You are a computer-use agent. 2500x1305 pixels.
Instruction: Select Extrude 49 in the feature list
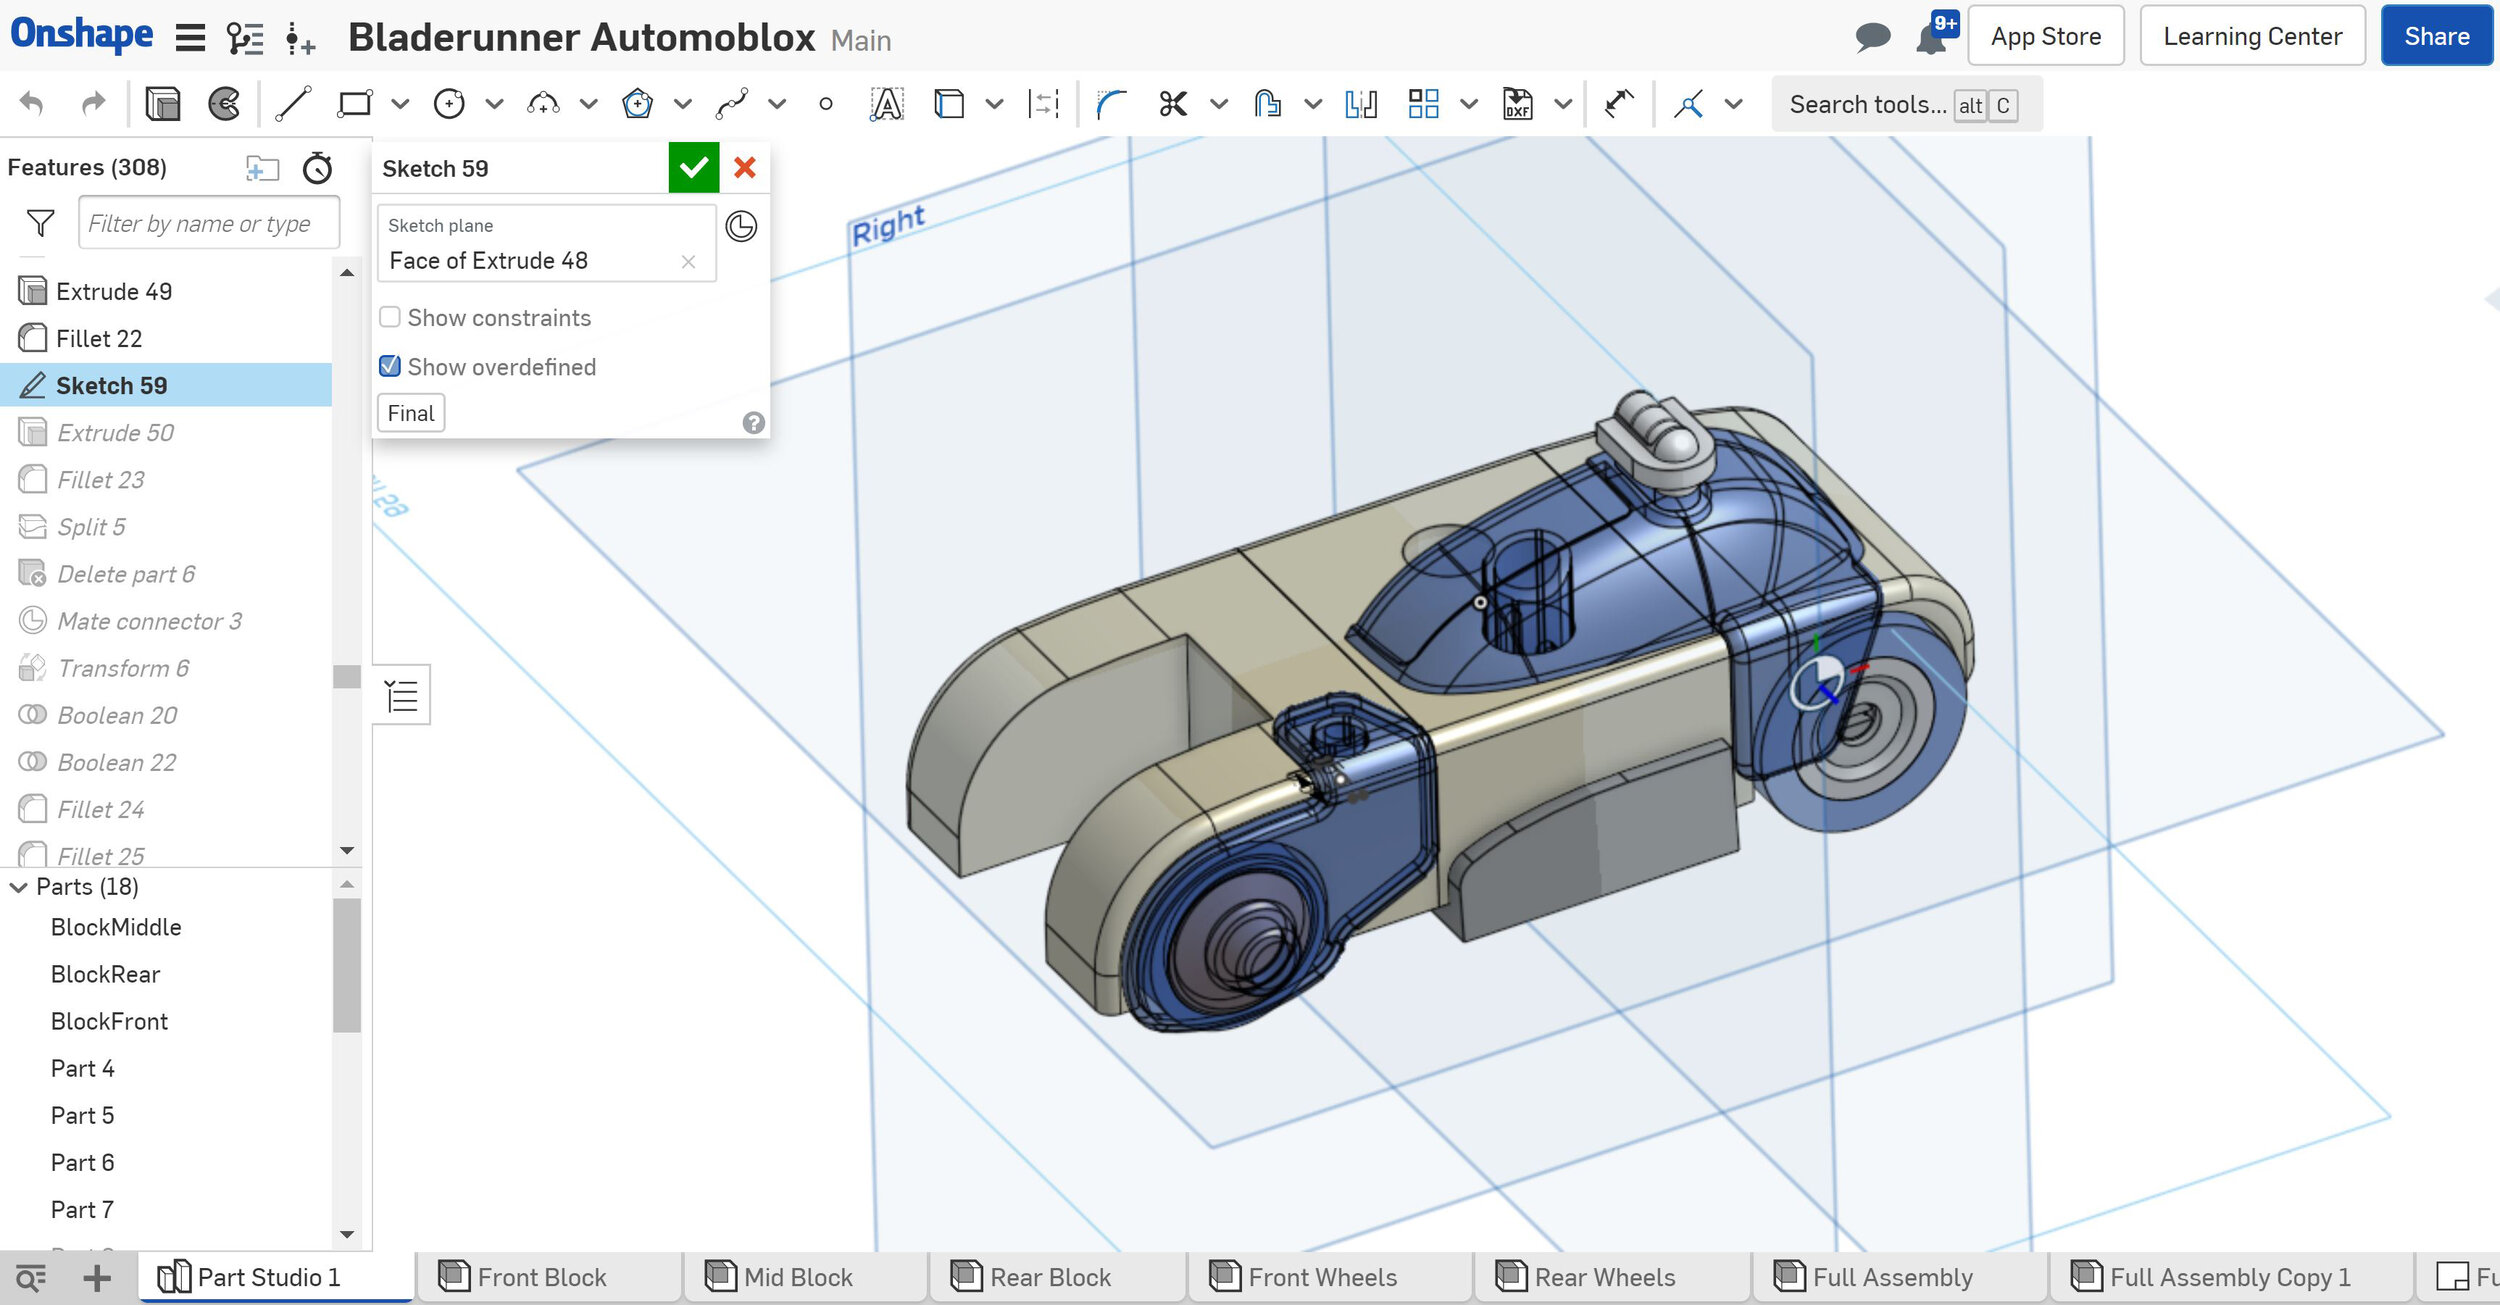pos(114,292)
